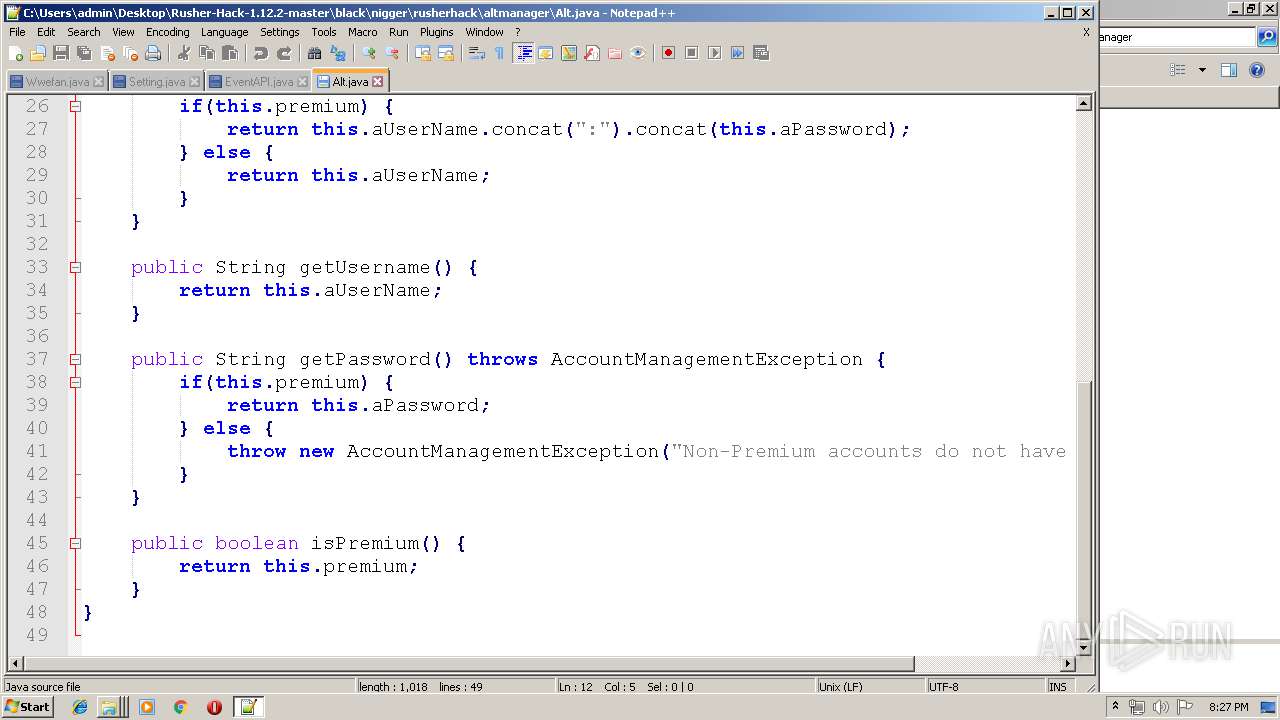Open Explorer help question mark icon
Viewport: 1280px width, 720px height.
pos(1257,70)
